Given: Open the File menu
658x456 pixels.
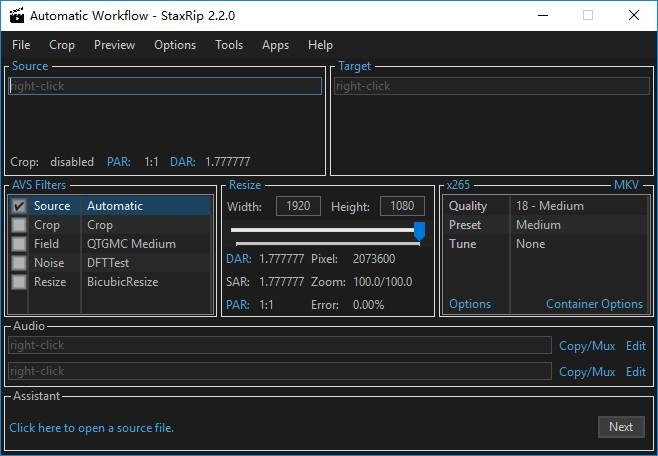Looking at the screenshot, I should (x=21, y=45).
